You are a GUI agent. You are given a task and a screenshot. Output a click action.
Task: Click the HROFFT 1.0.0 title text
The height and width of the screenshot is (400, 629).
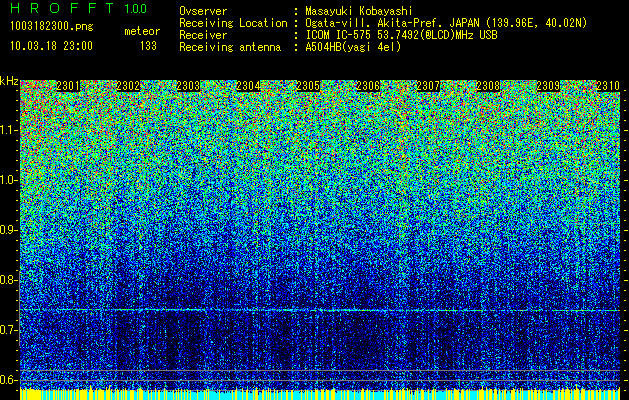(x=78, y=8)
